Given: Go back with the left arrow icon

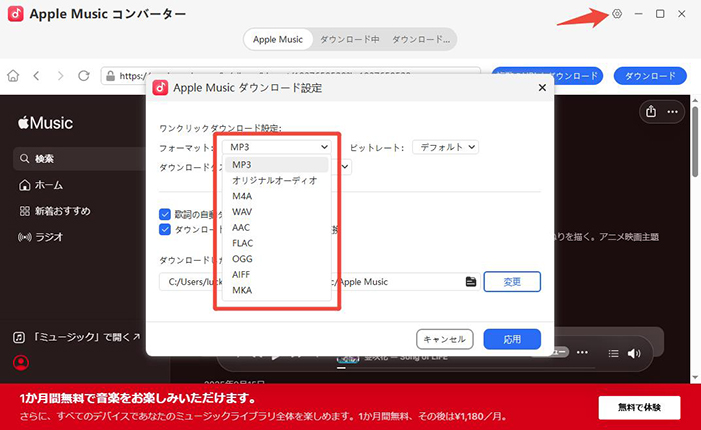Looking at the screenshot, I should (37, 76).
